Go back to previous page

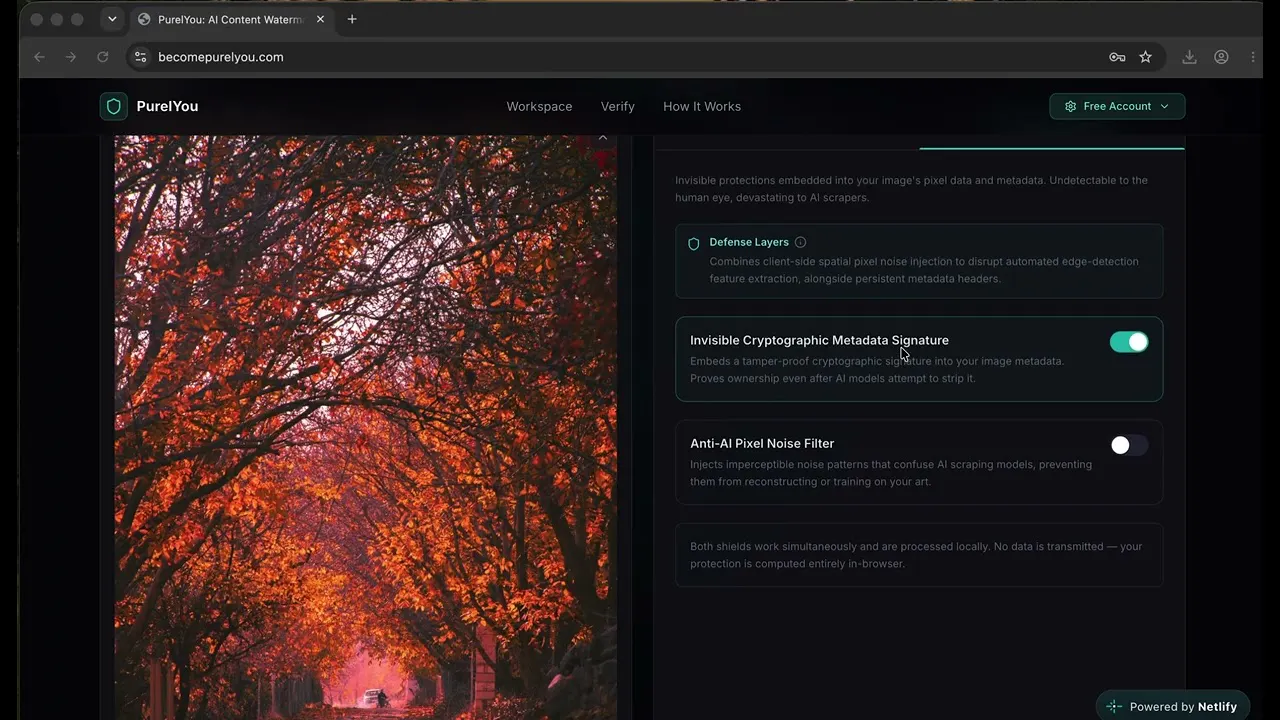pyautogui.click(x=39, y=57)
